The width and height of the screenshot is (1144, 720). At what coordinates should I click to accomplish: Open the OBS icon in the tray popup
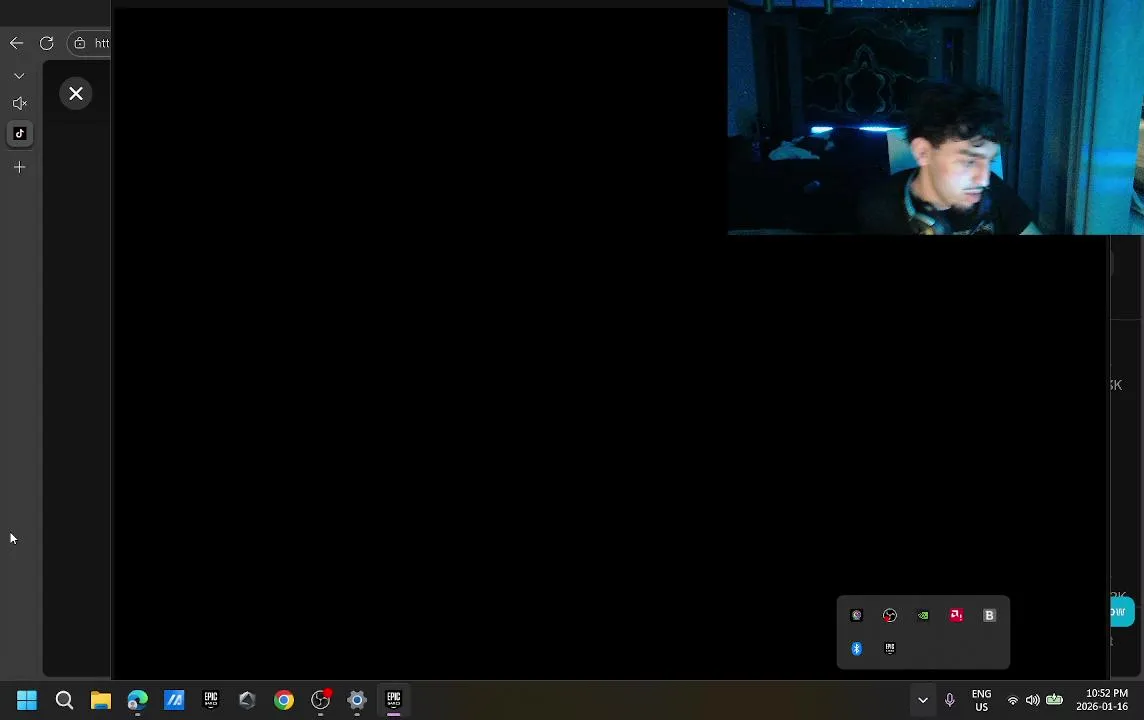coord(889,616)
